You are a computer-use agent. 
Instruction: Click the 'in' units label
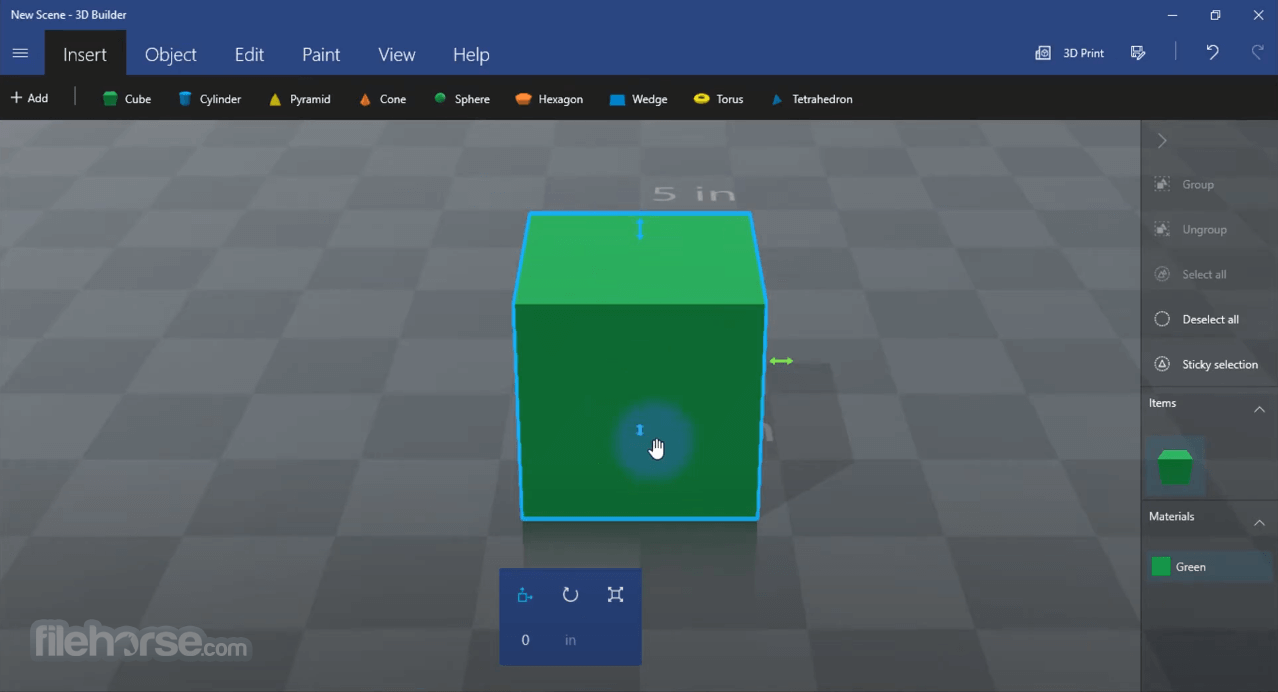[570, 640]
